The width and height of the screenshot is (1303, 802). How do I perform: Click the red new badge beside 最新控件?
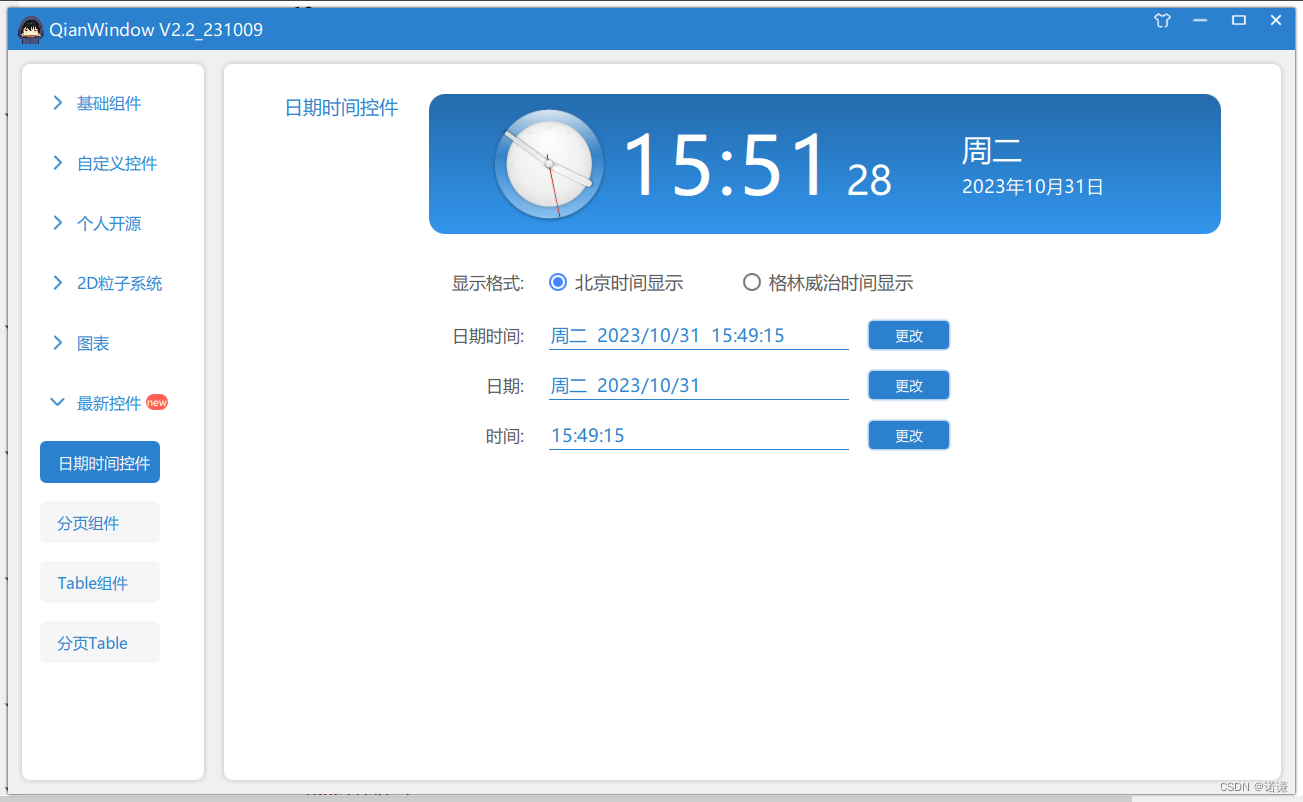(157, 402)
